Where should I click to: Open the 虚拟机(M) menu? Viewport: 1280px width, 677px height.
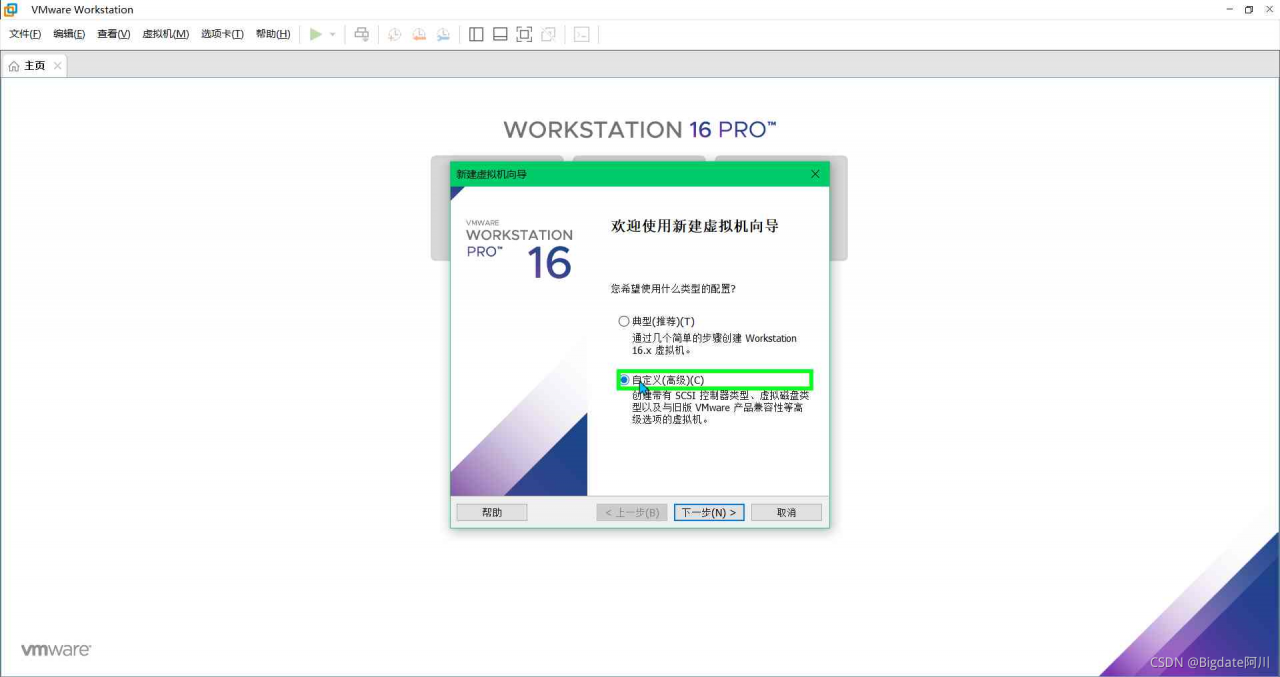pos(165,34)
